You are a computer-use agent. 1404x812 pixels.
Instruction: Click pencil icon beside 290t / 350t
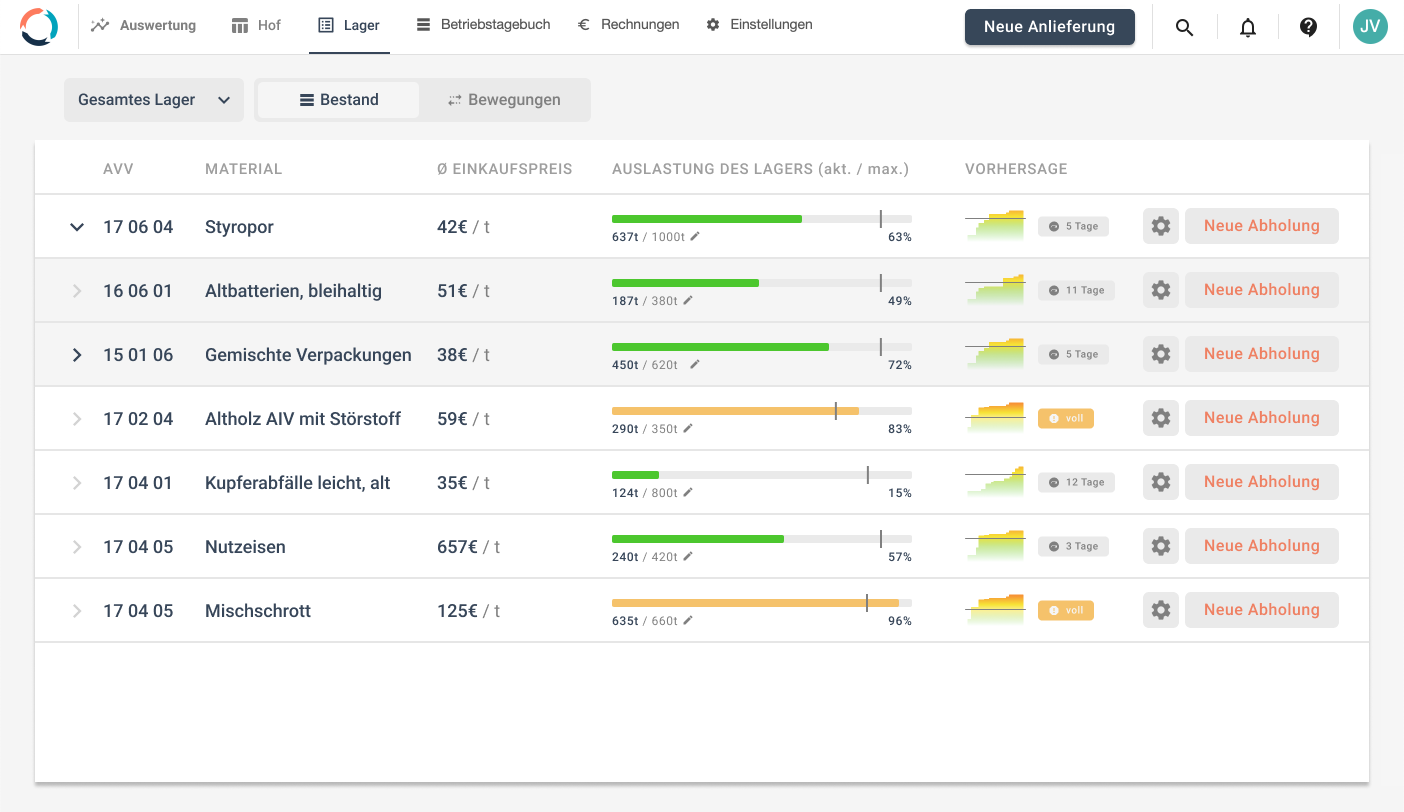[688, 429]
